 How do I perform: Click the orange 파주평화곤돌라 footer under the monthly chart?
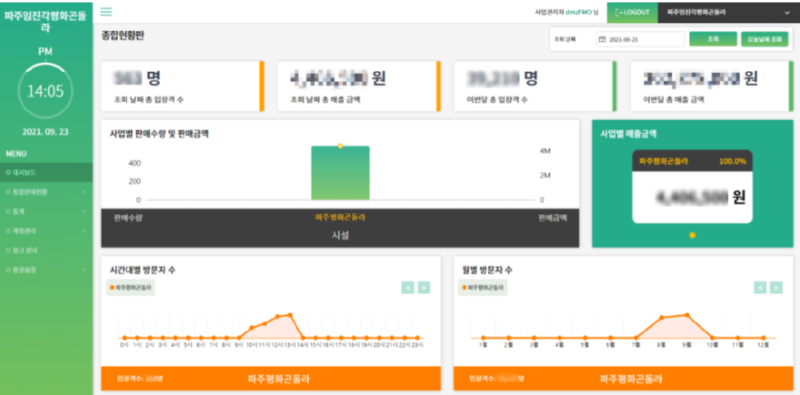pyautogui.click(x=623, y=379)
